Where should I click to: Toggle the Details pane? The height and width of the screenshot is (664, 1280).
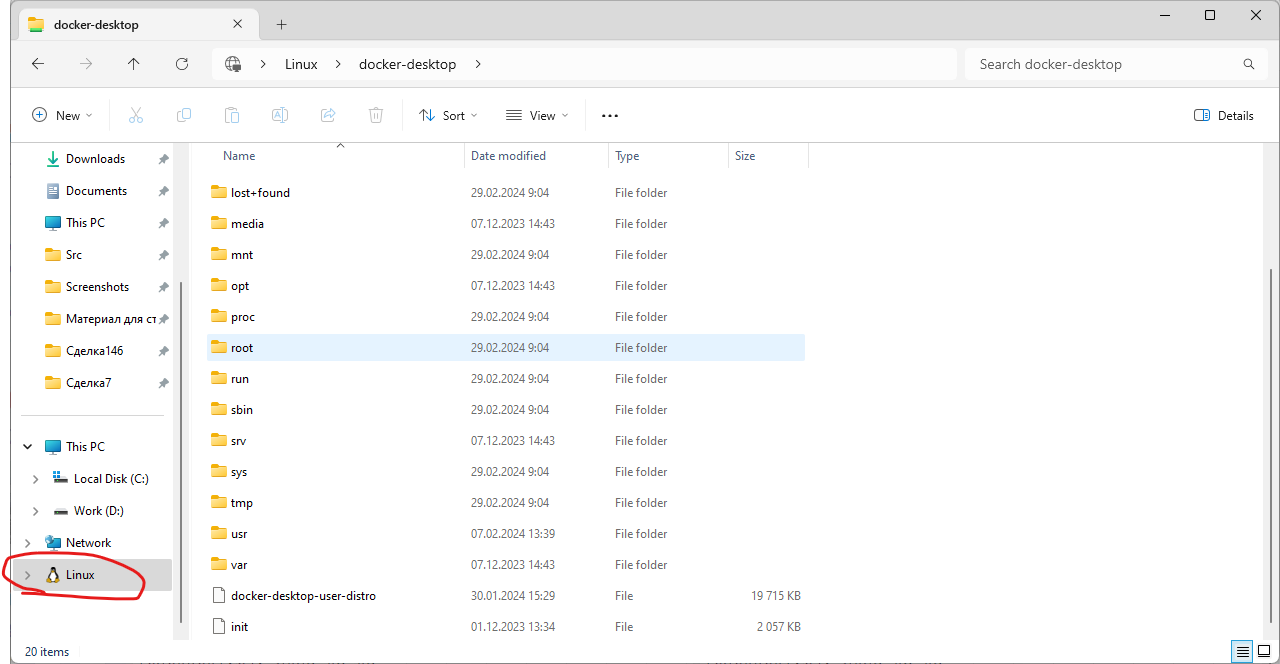(1224, 115)
